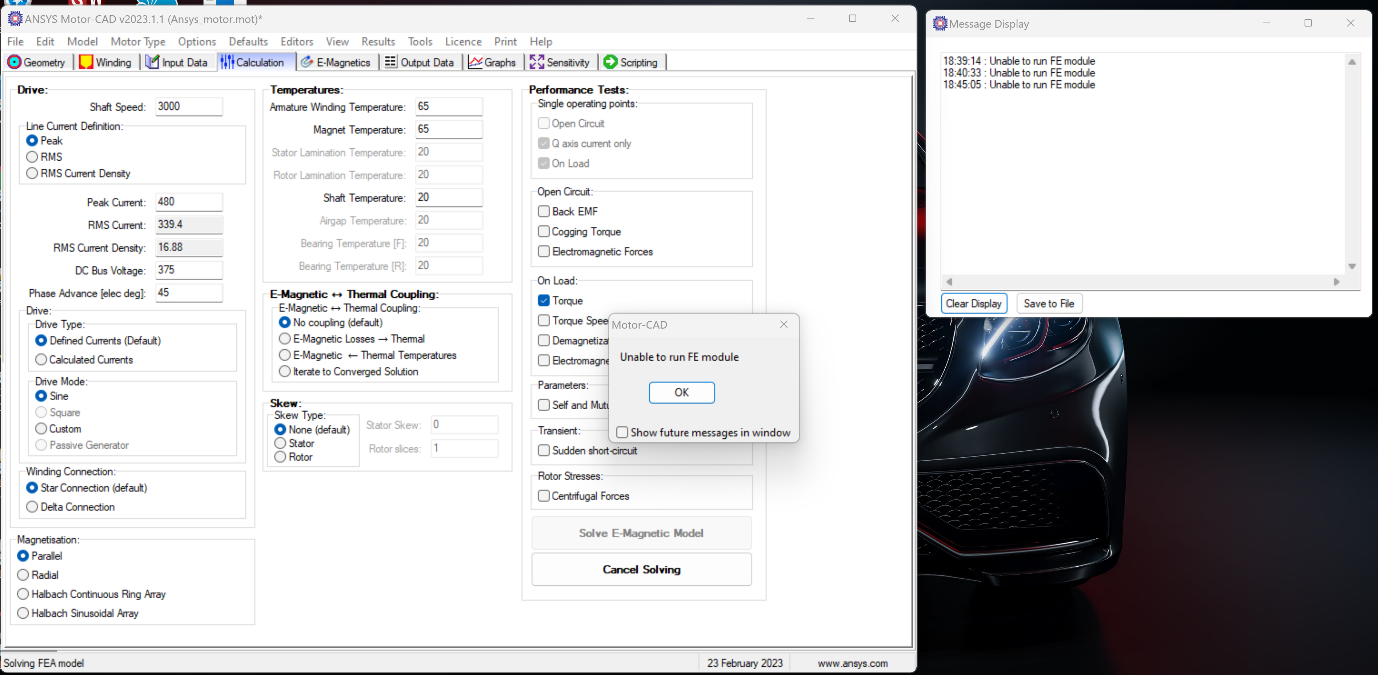Click the Scripting tab icon
This screenshot has height=675, width=1378.
pyautogui.click(x=611, y=62)
